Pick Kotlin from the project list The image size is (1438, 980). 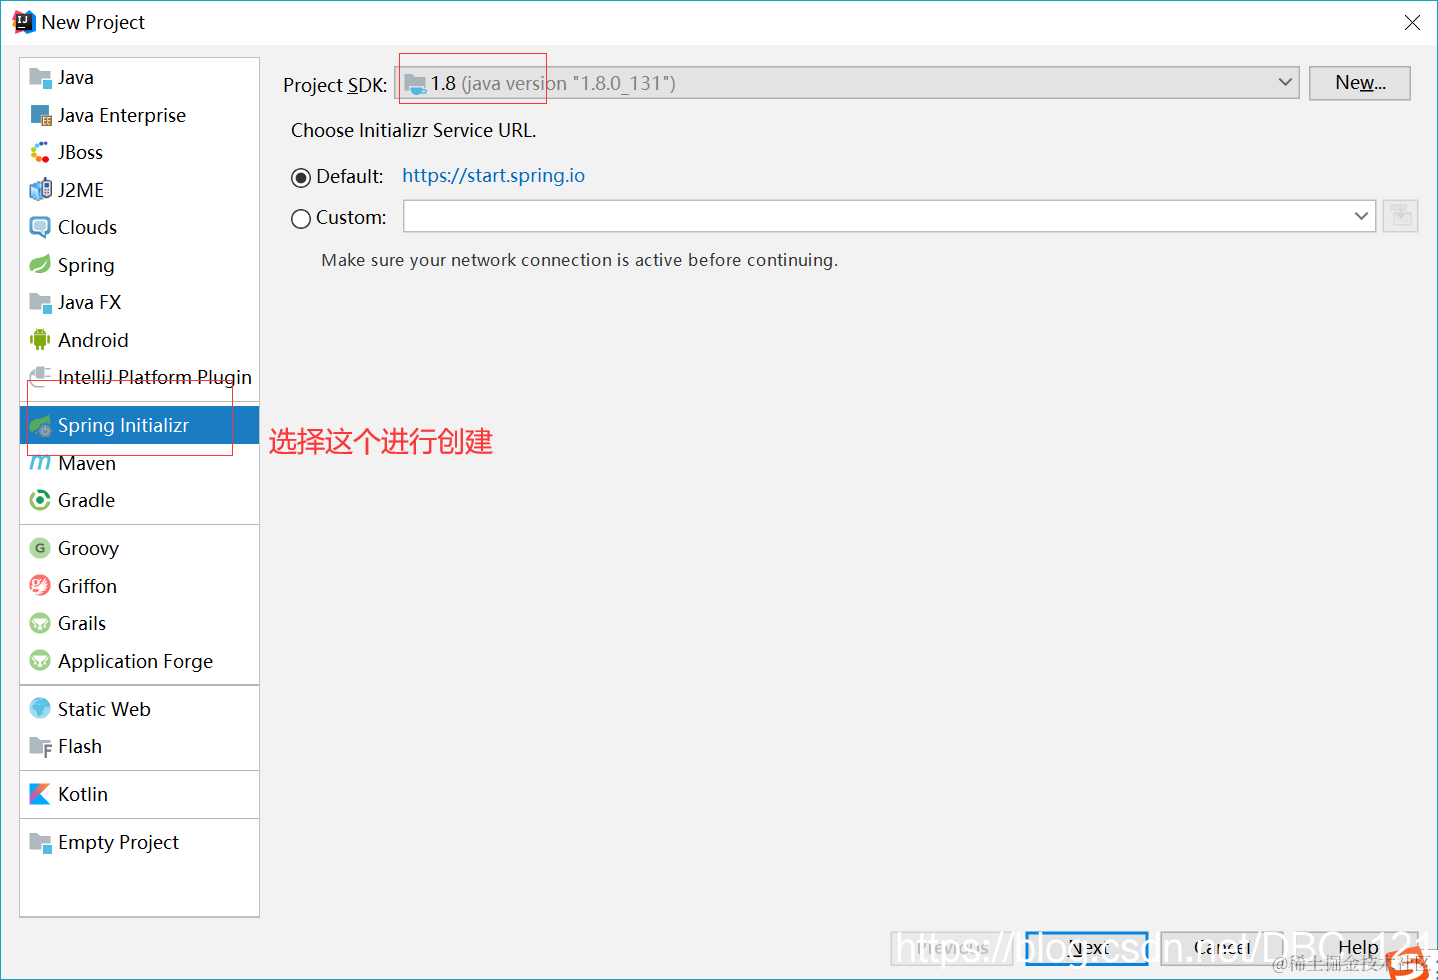140,794
